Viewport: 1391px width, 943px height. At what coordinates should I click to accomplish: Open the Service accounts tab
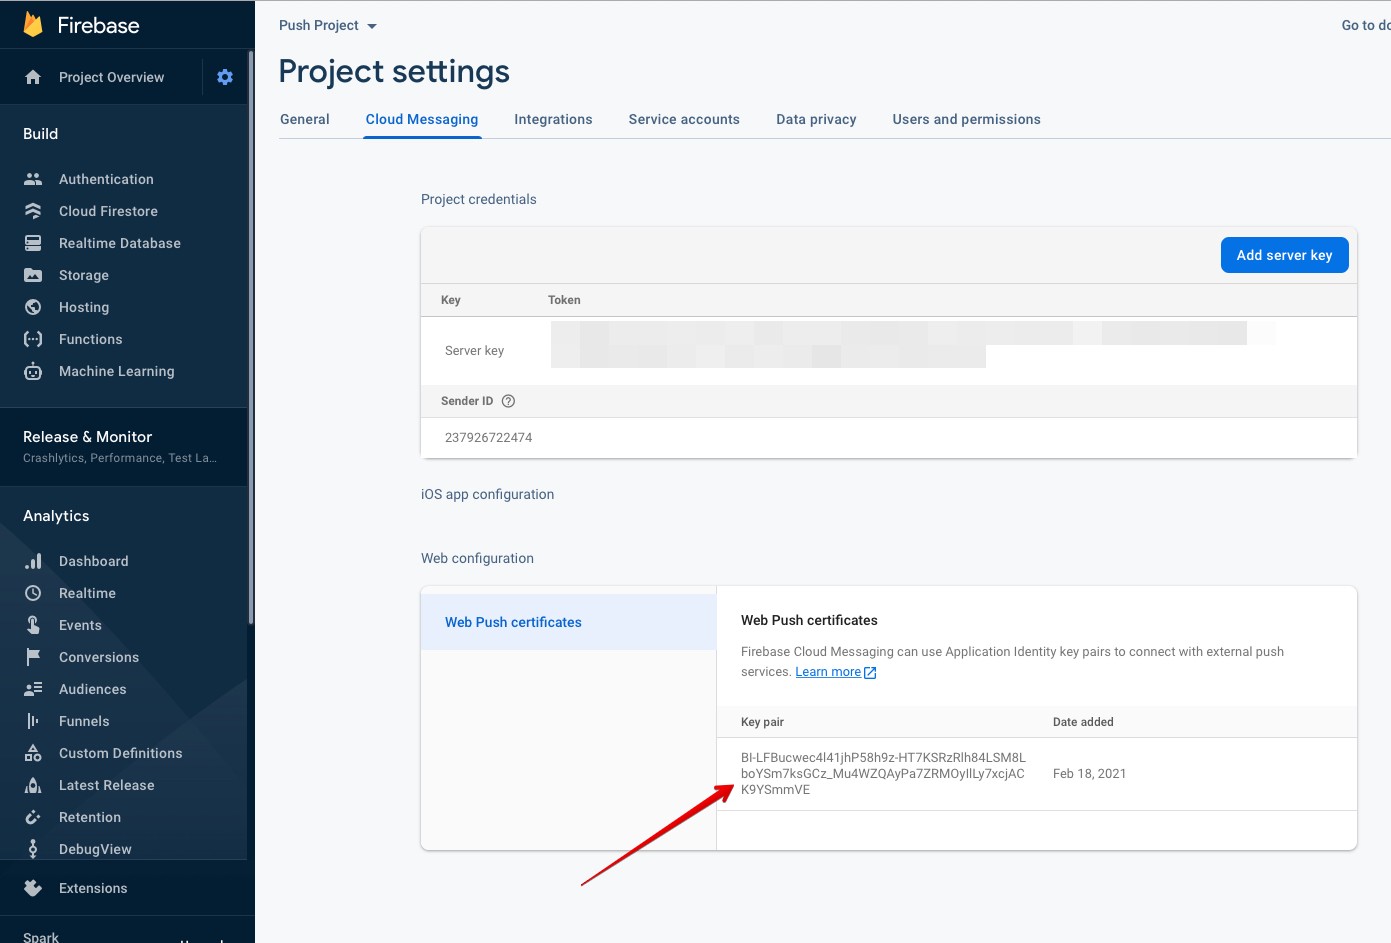tap(684, 119)
